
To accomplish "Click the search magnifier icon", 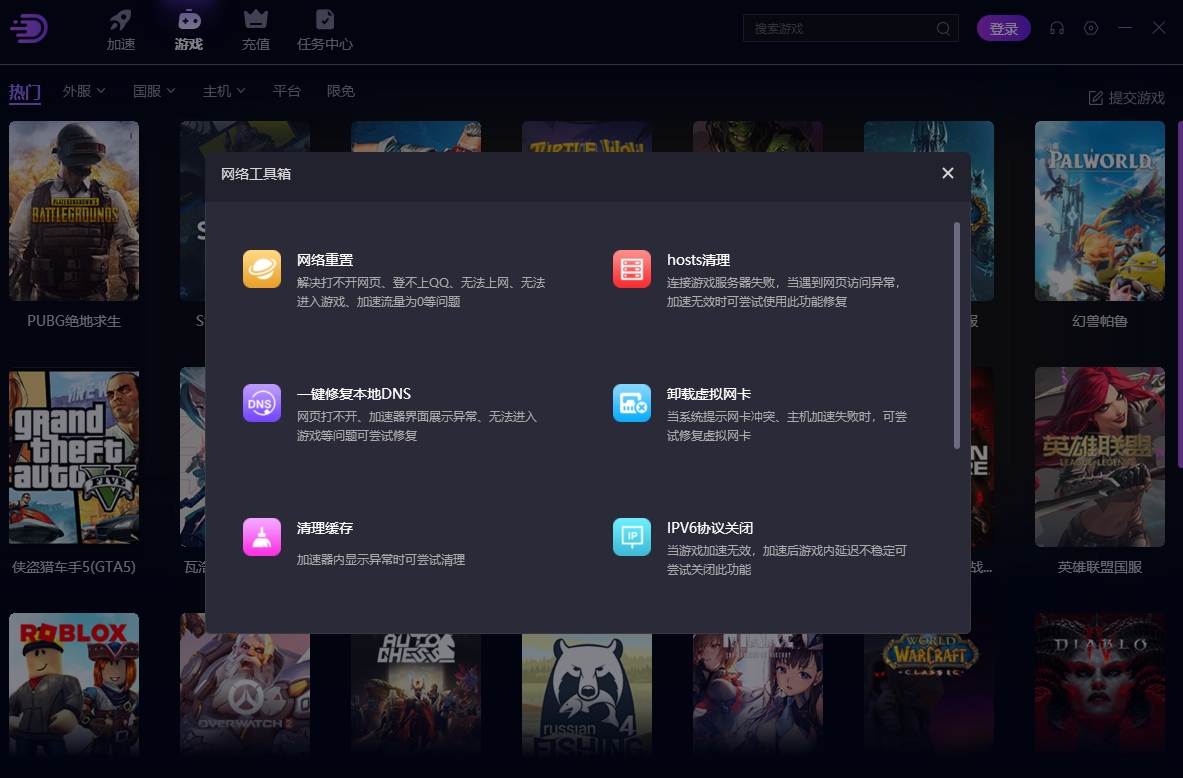I will [x=943, y=29].
